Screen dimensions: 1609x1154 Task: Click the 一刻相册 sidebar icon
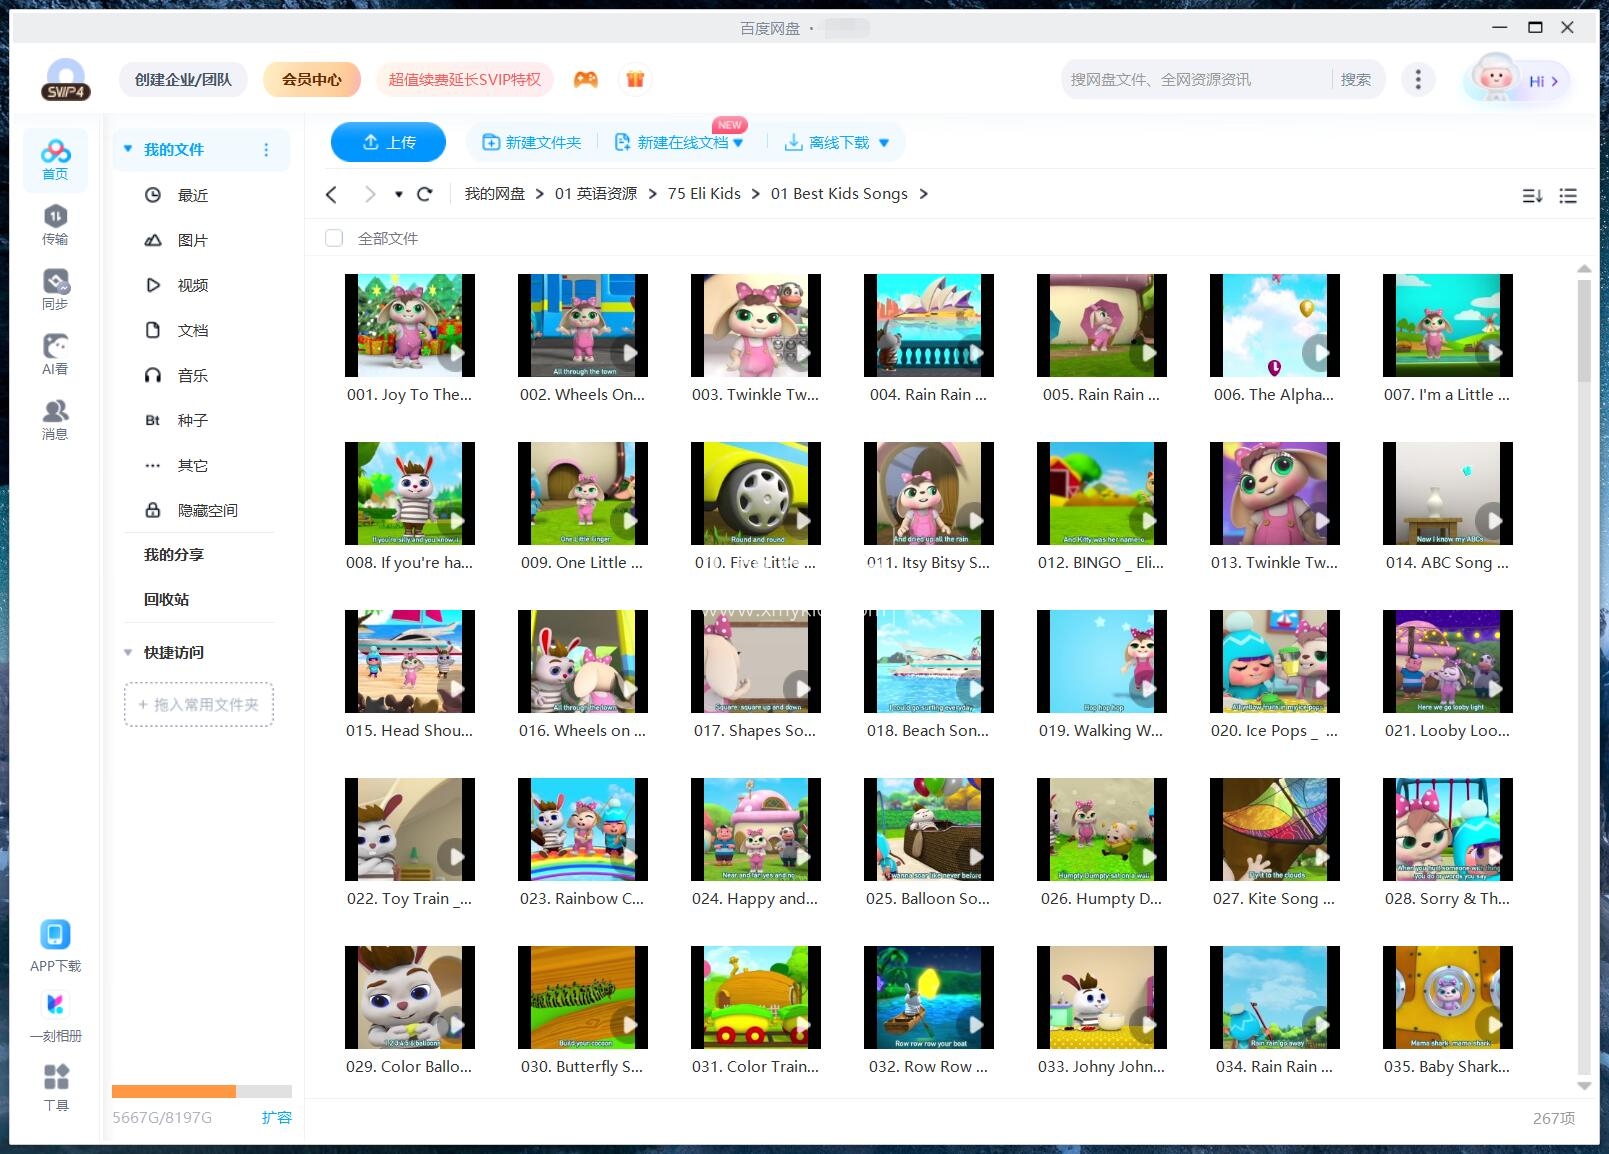(55, 1012)
